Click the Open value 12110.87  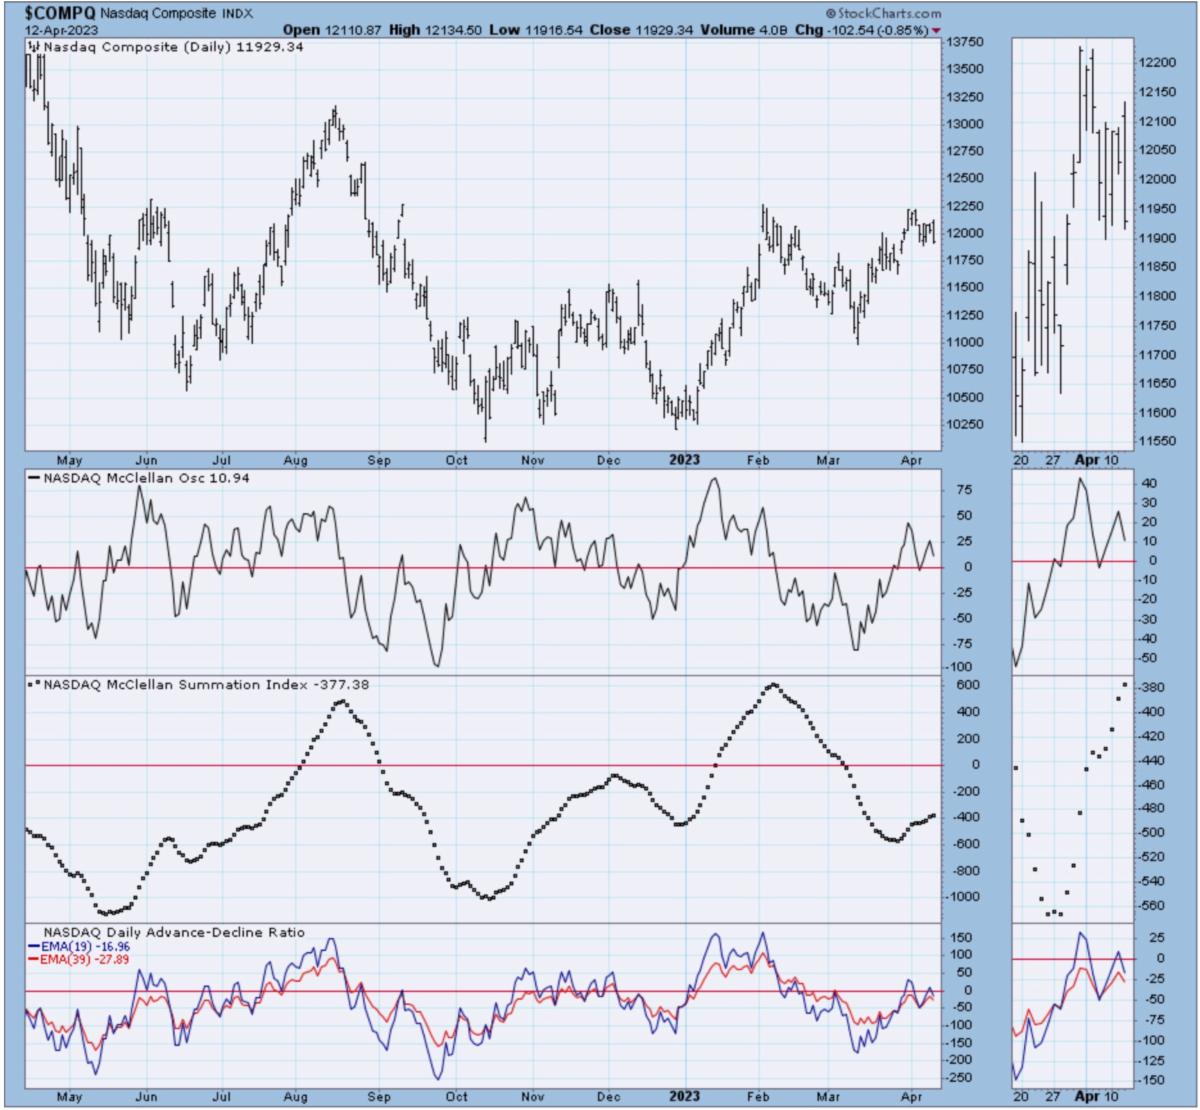pyautogui.click(x=352, y=31)
